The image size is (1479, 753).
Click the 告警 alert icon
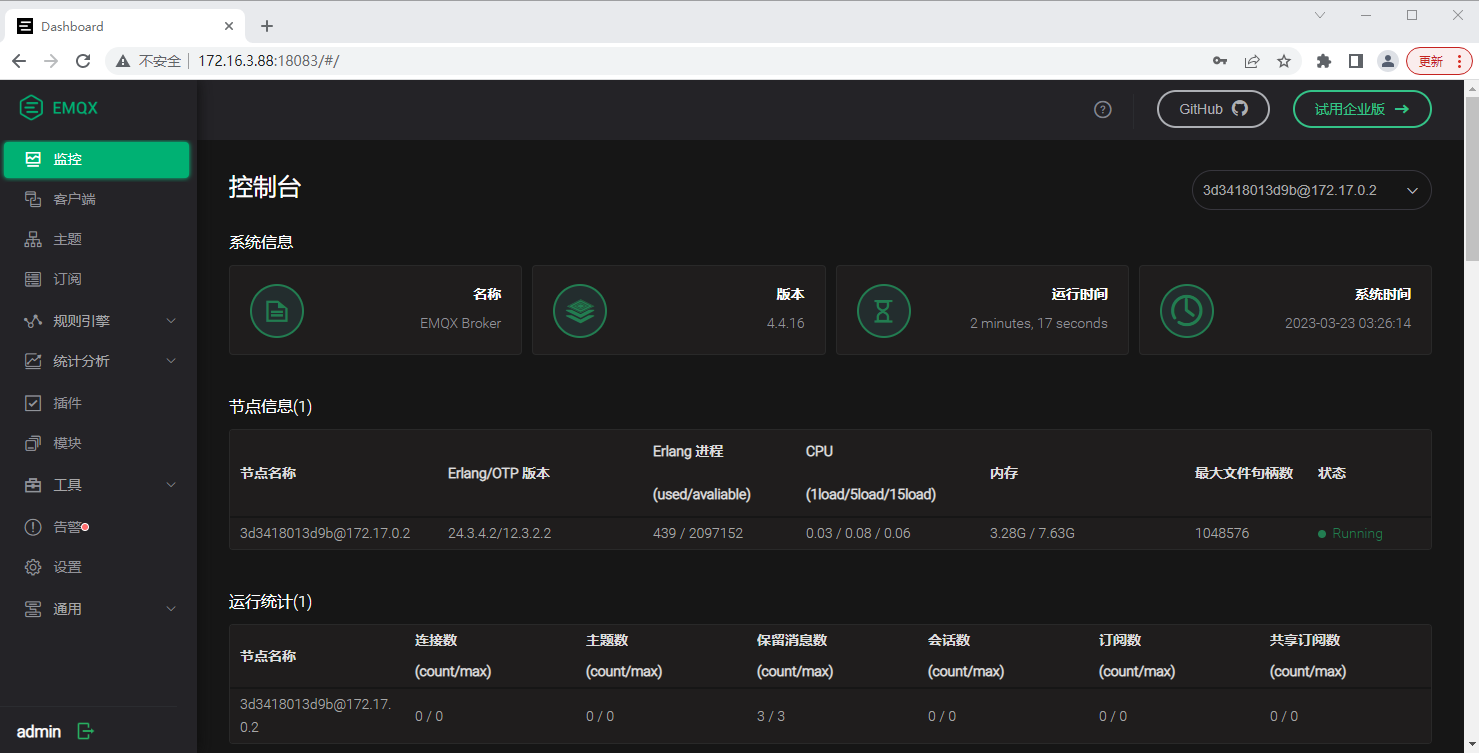click(x=33, y=527)
